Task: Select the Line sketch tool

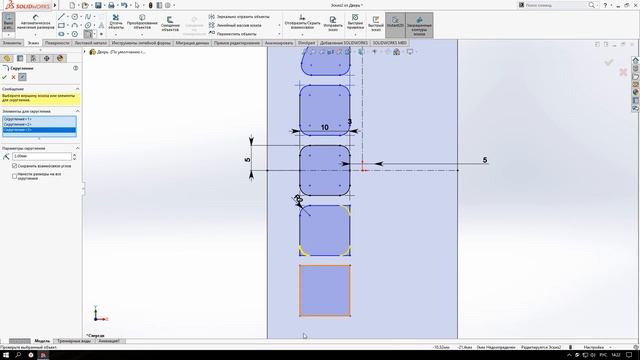Action: [x=61, y=17]
